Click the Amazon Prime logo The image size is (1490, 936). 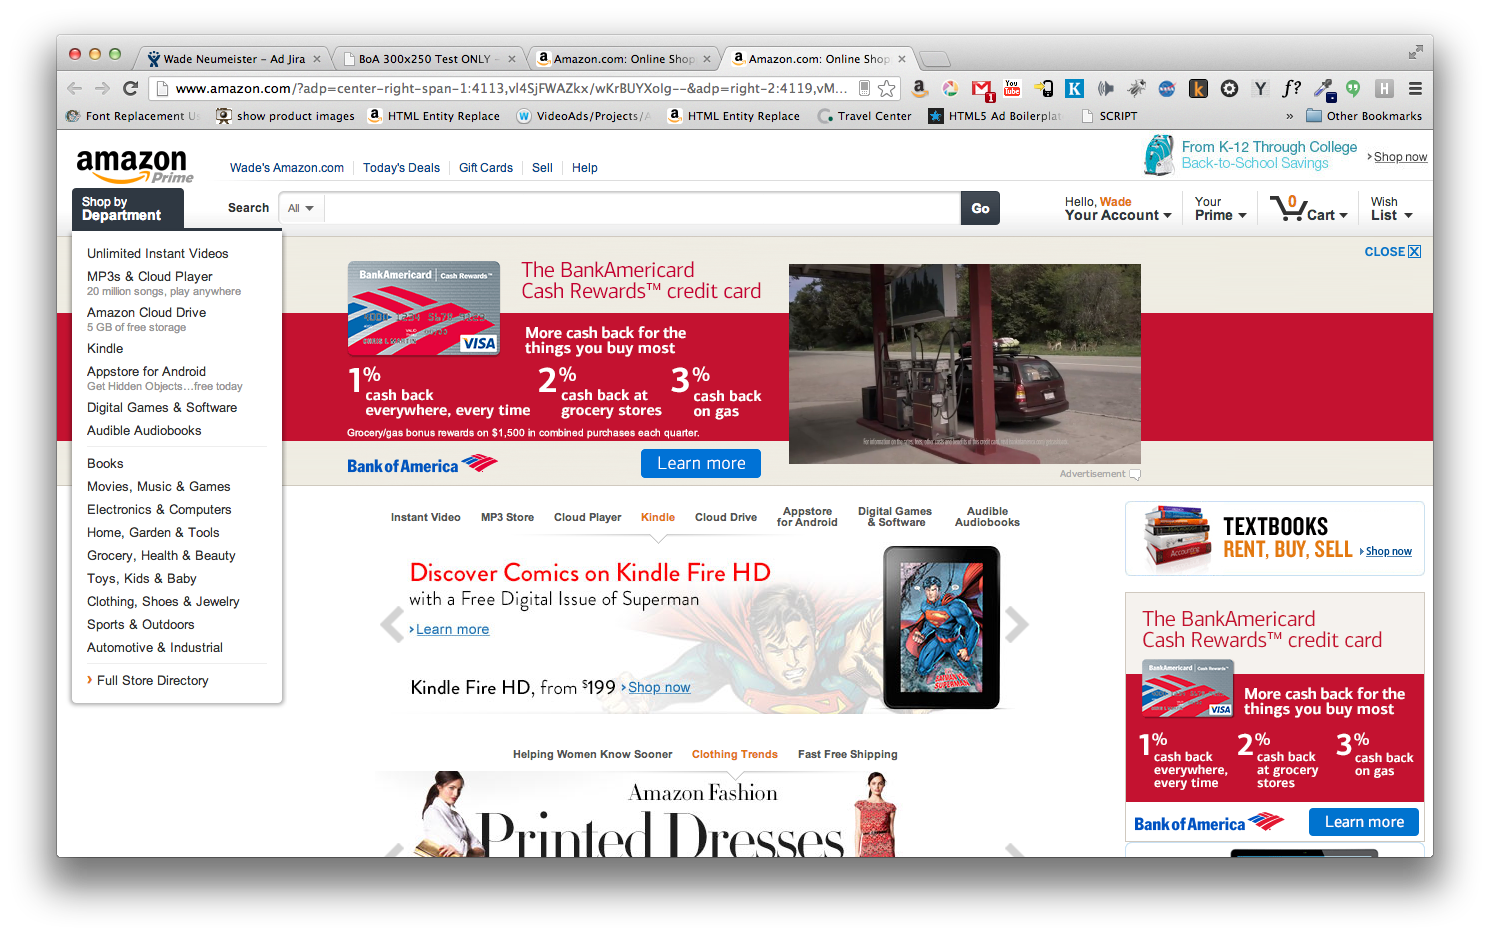pos(133,162)
